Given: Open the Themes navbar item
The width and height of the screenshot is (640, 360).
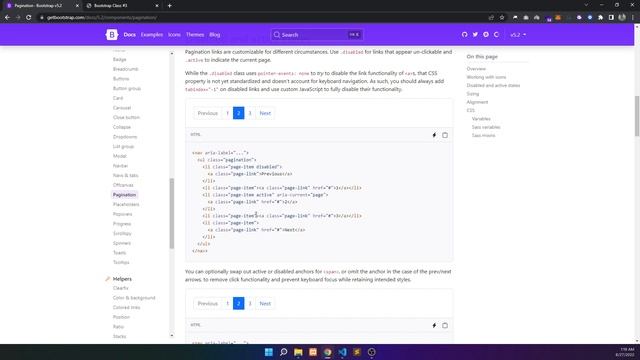Looking at the screenshot, I should pyautogui.click(x=195, y=35).
